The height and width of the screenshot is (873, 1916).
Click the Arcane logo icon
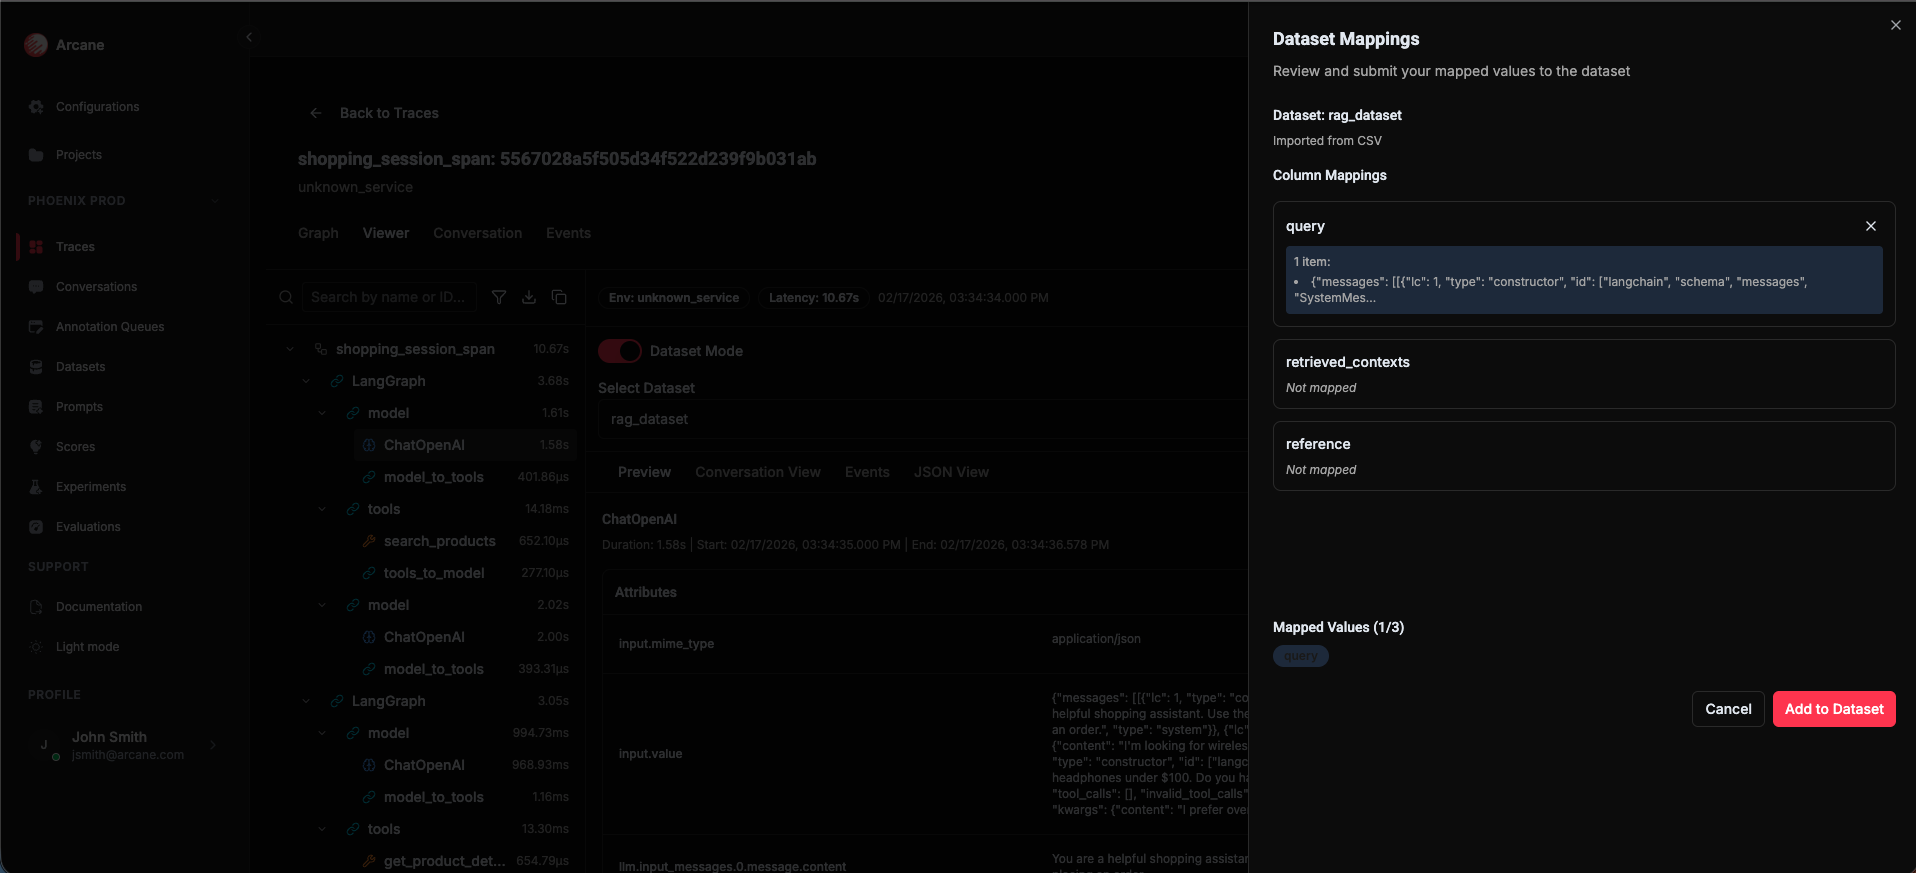[36, 45]
